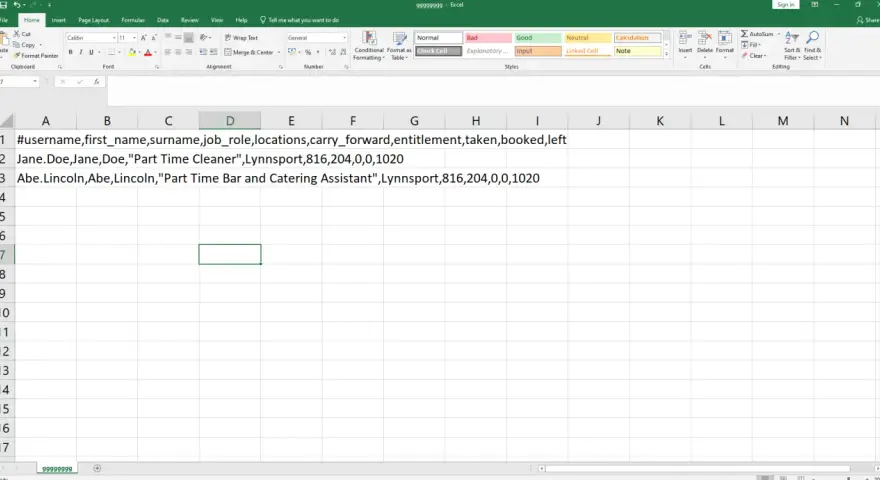The image size is (880, 480).
Task: Click the Share button
Action: click(x=868, y=20)
